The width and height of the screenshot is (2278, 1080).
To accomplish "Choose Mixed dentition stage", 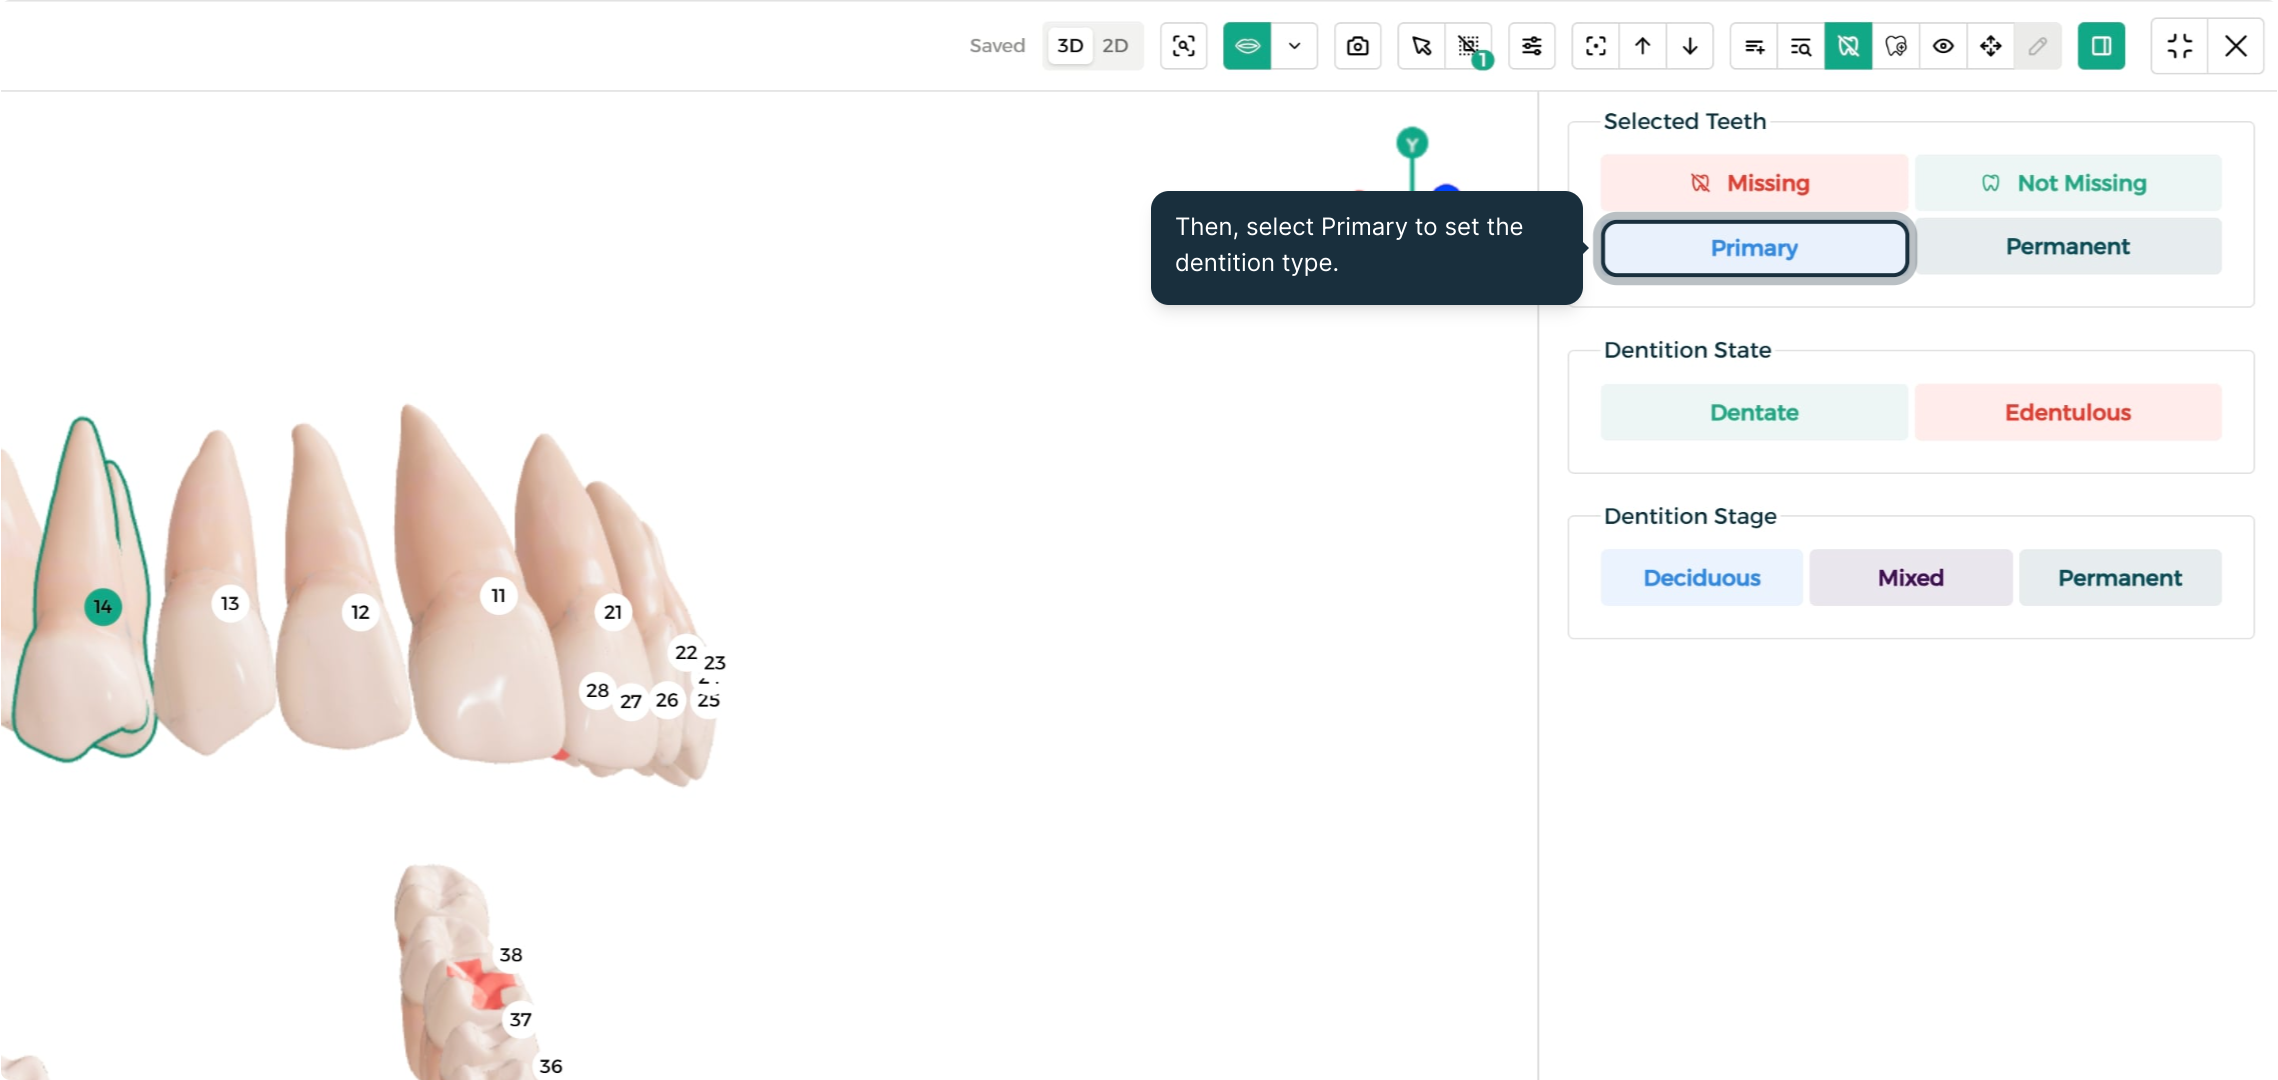I will (1911, 578).
